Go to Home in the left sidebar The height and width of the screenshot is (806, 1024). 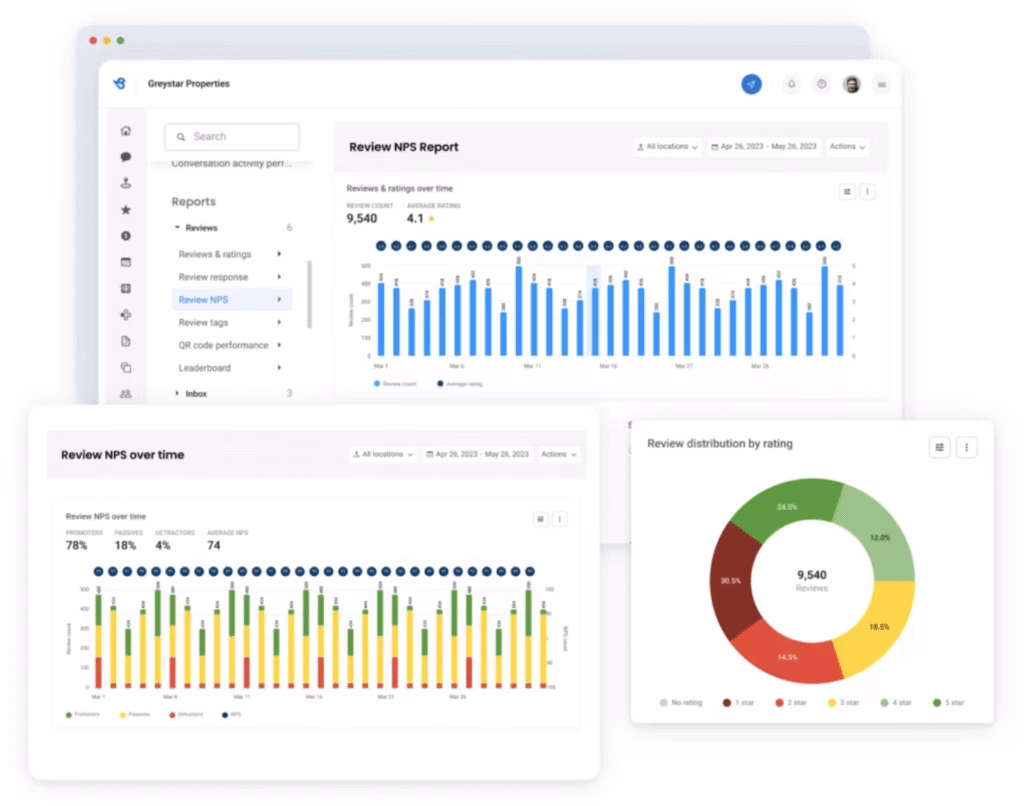click(x=126, y=130)
